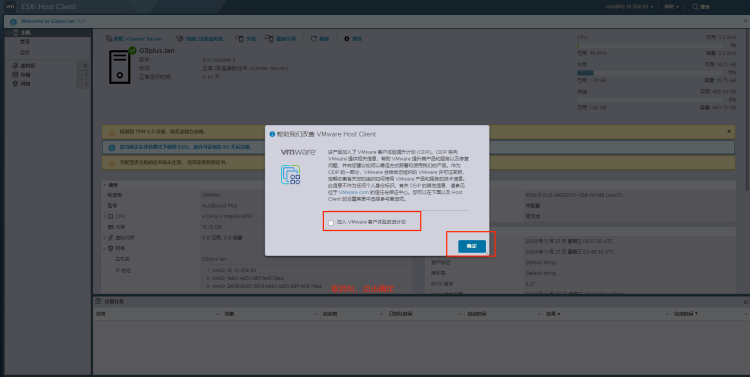
Task: Click the vm logo in top header
Action: pos(10,6)
